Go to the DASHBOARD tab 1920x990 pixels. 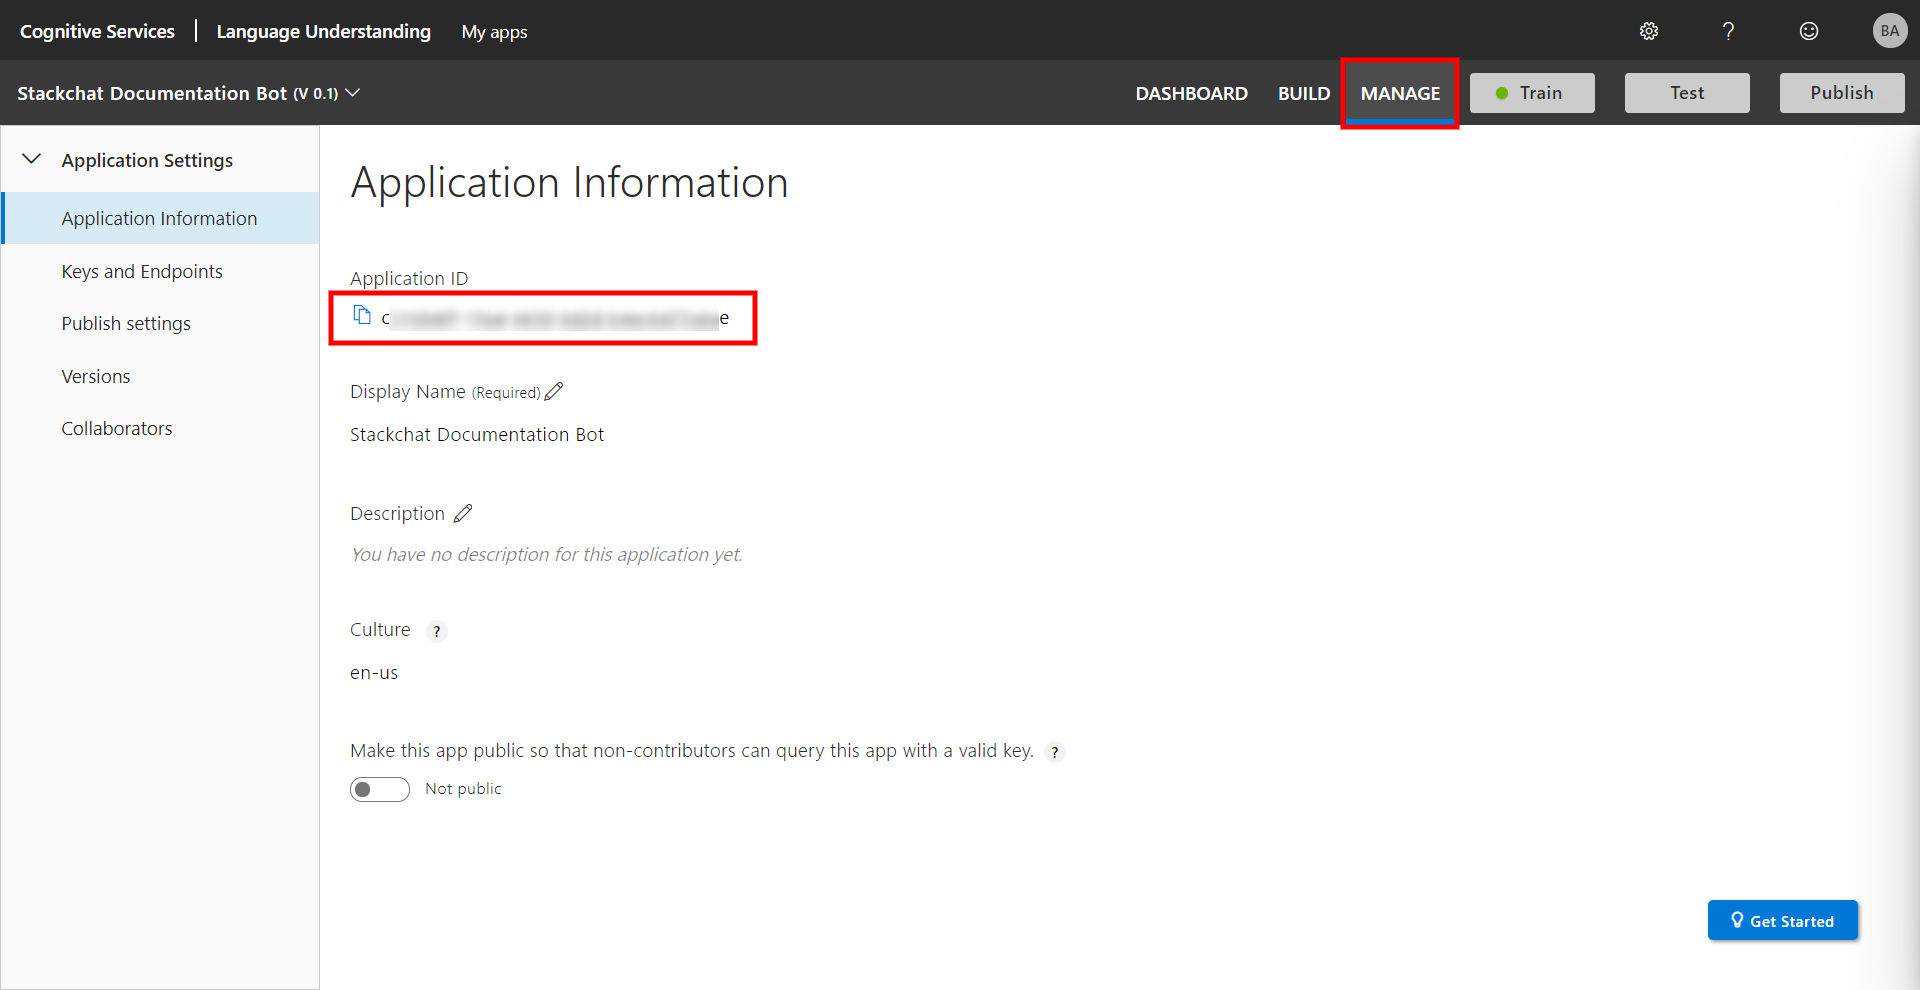pyautogui.click(x=1191, y=93)
